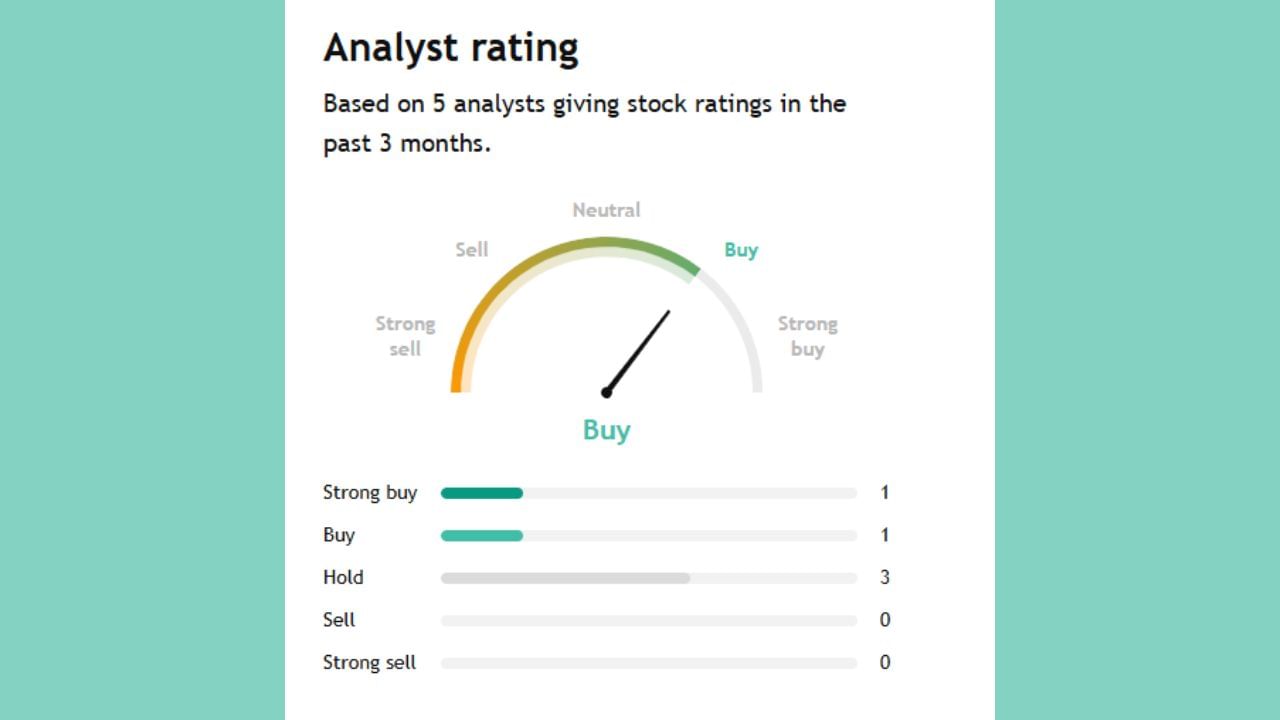
Task: Click the orange start of gauge arc
Action: [457, 375]
